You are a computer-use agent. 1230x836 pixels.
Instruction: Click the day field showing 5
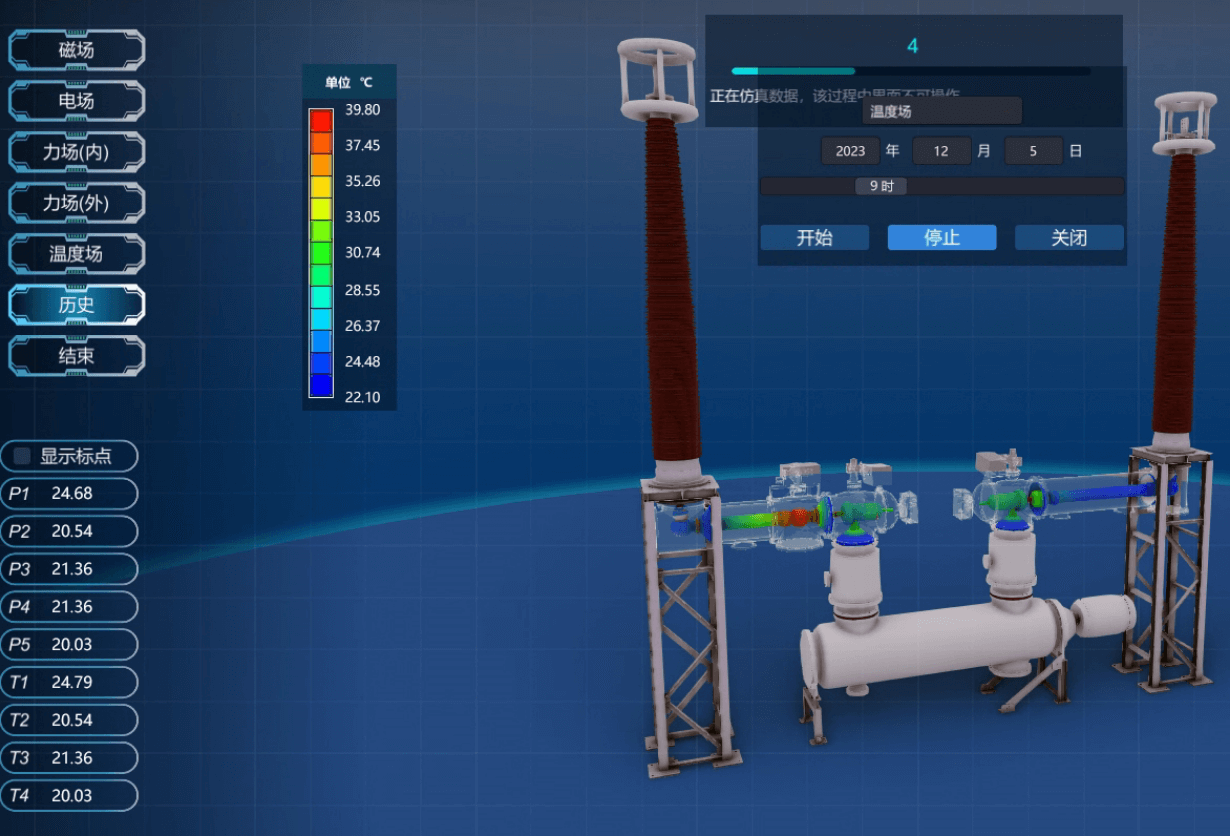point(1033,151)
